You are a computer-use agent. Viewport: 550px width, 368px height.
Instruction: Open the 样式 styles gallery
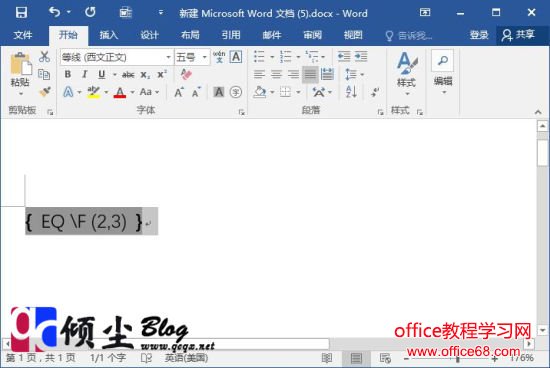[x=406, y=74]
